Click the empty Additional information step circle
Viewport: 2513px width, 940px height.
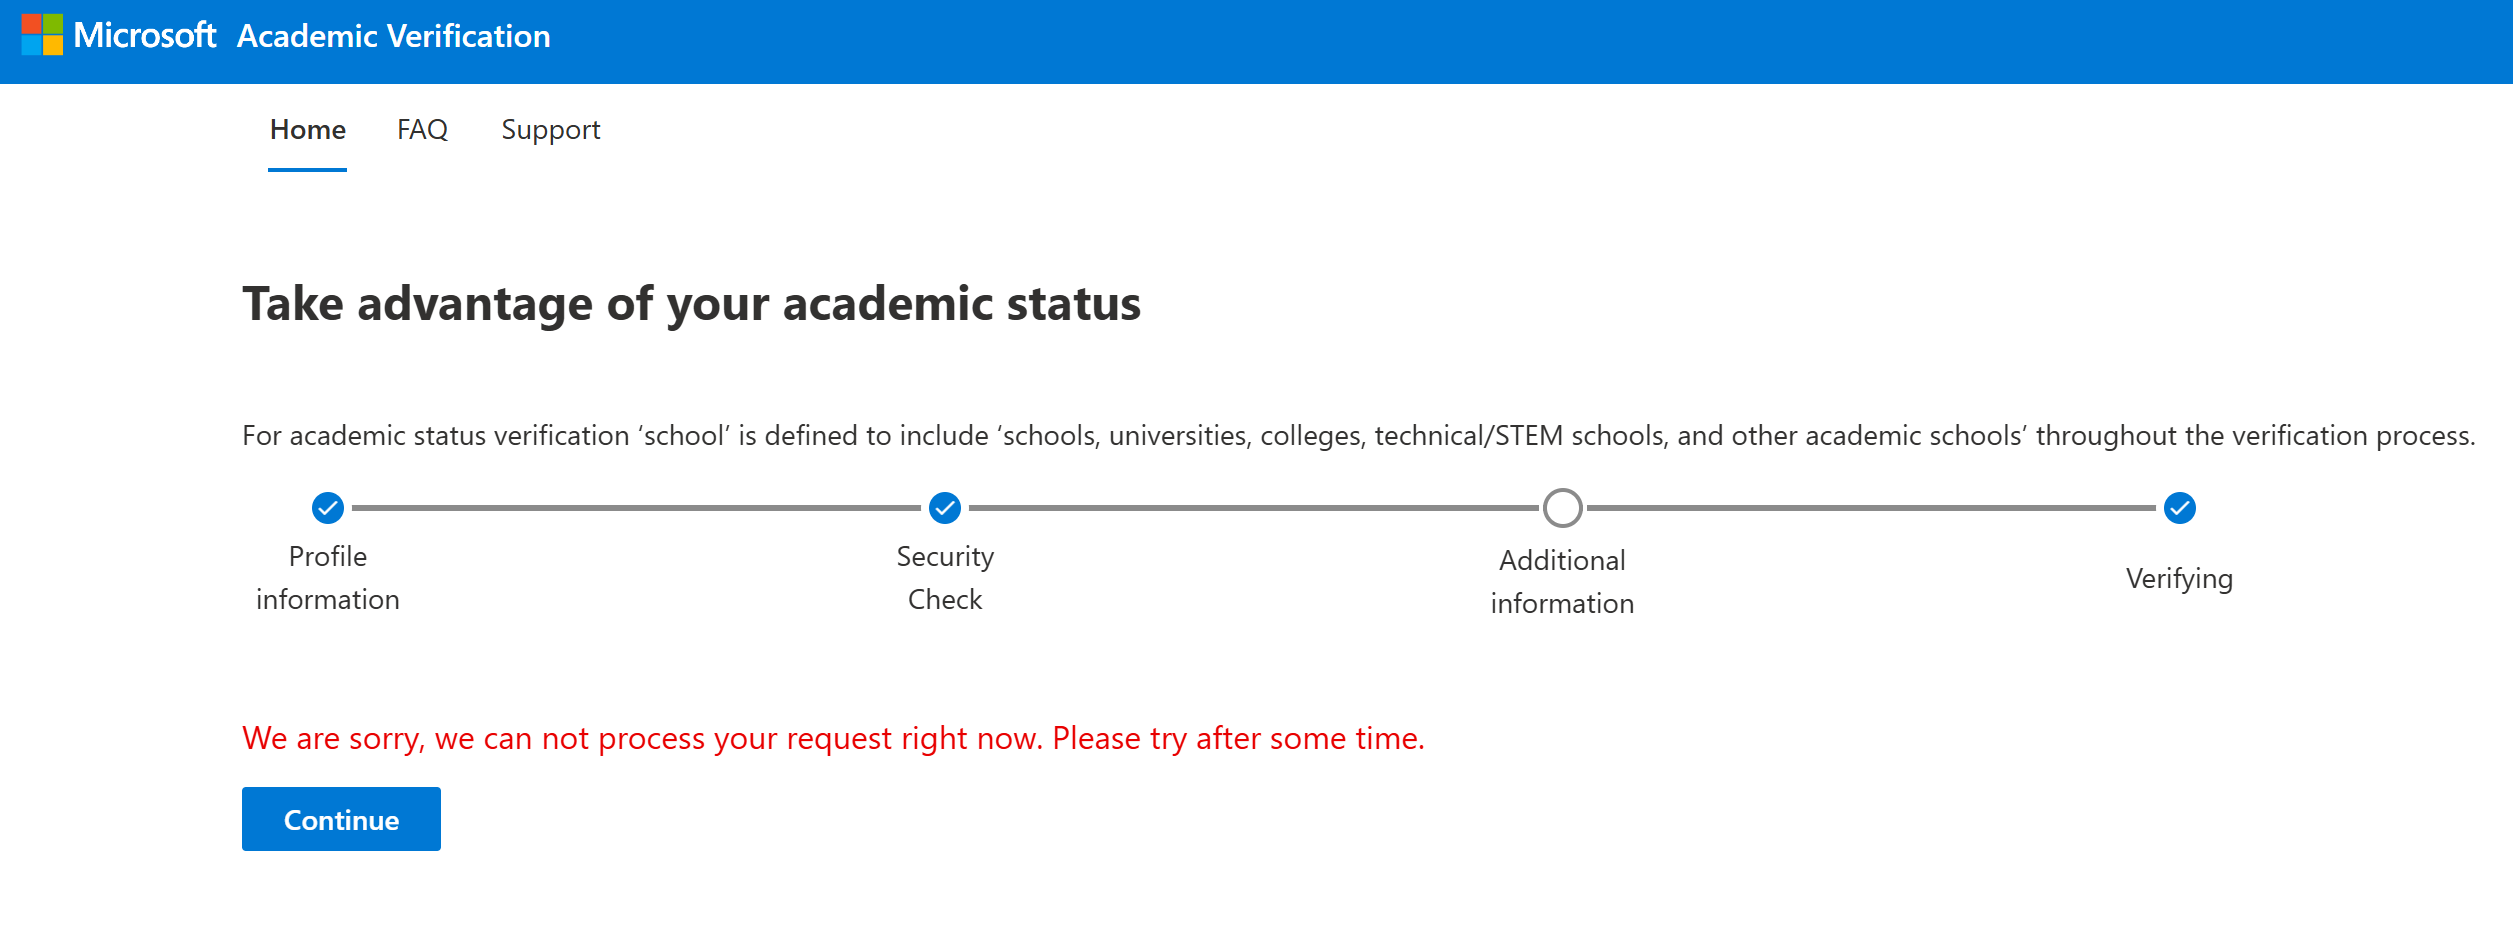coord(1562,508)
